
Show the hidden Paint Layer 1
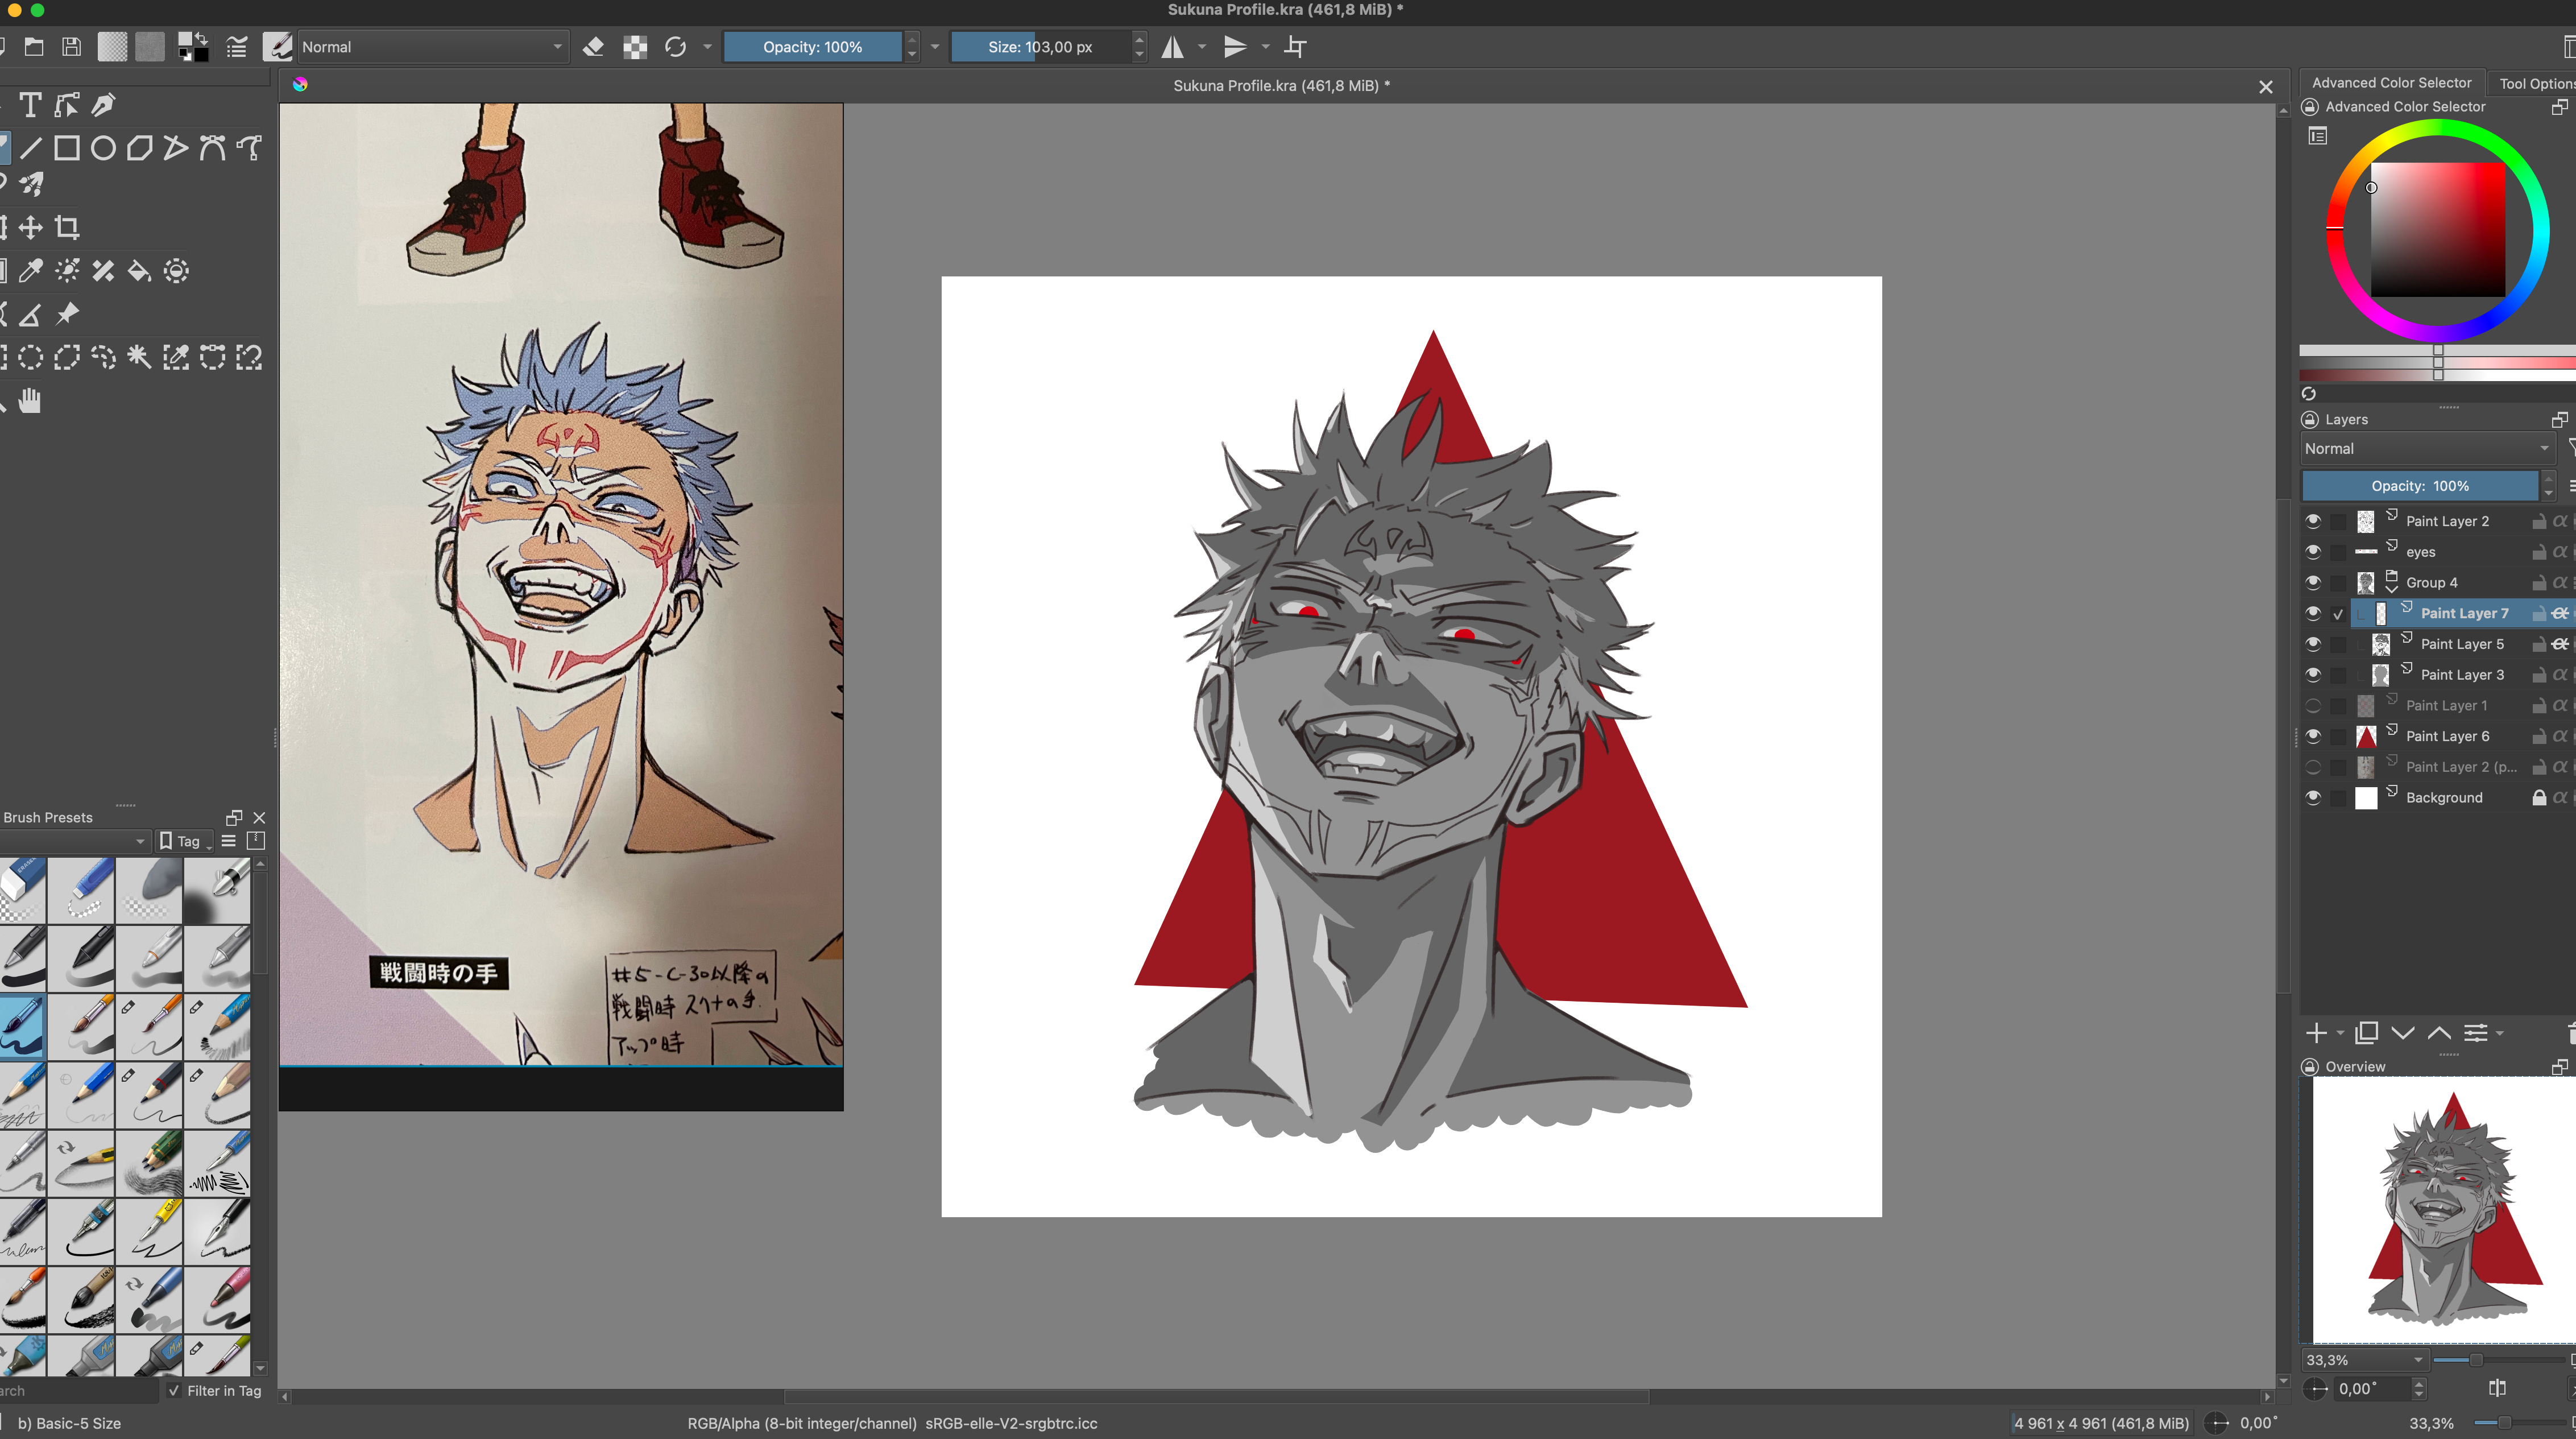2313,705
